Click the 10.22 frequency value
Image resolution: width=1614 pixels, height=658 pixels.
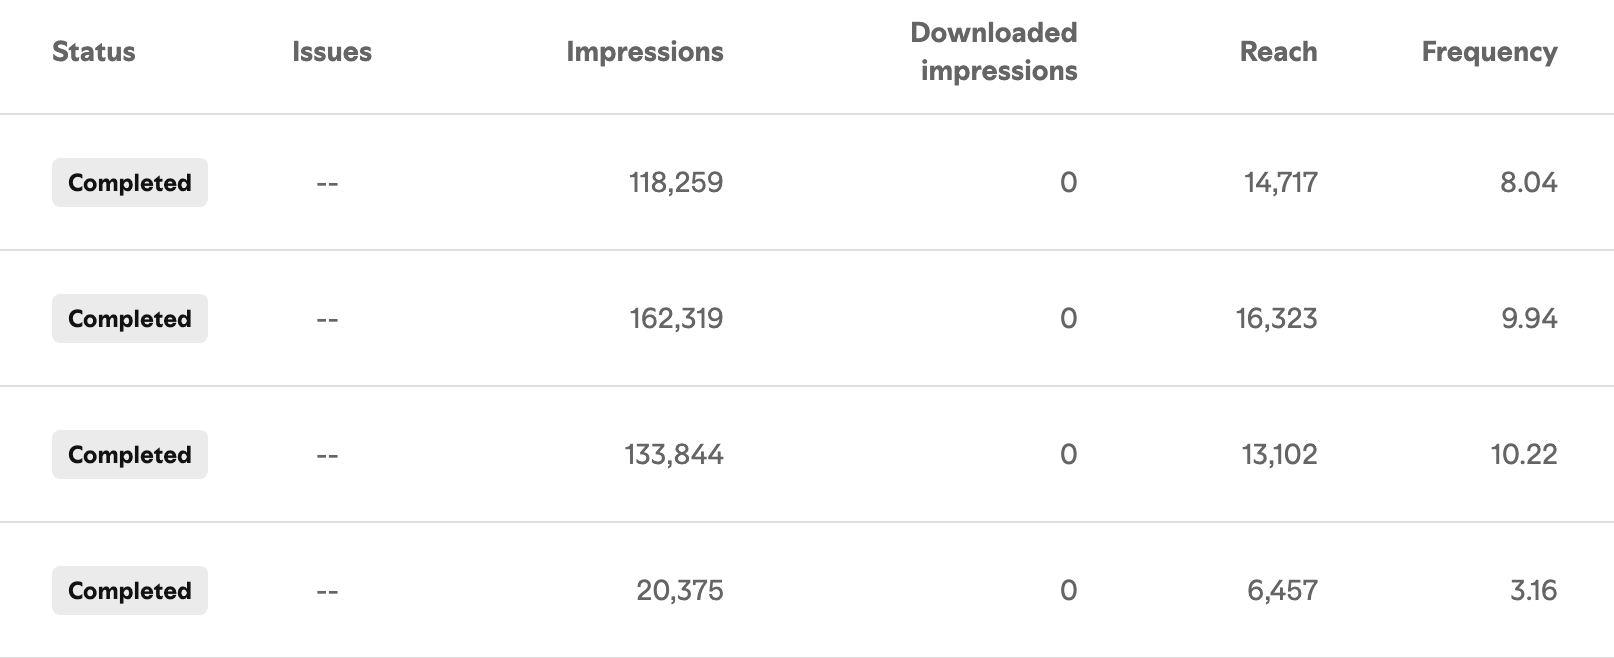pos(1524,455)
